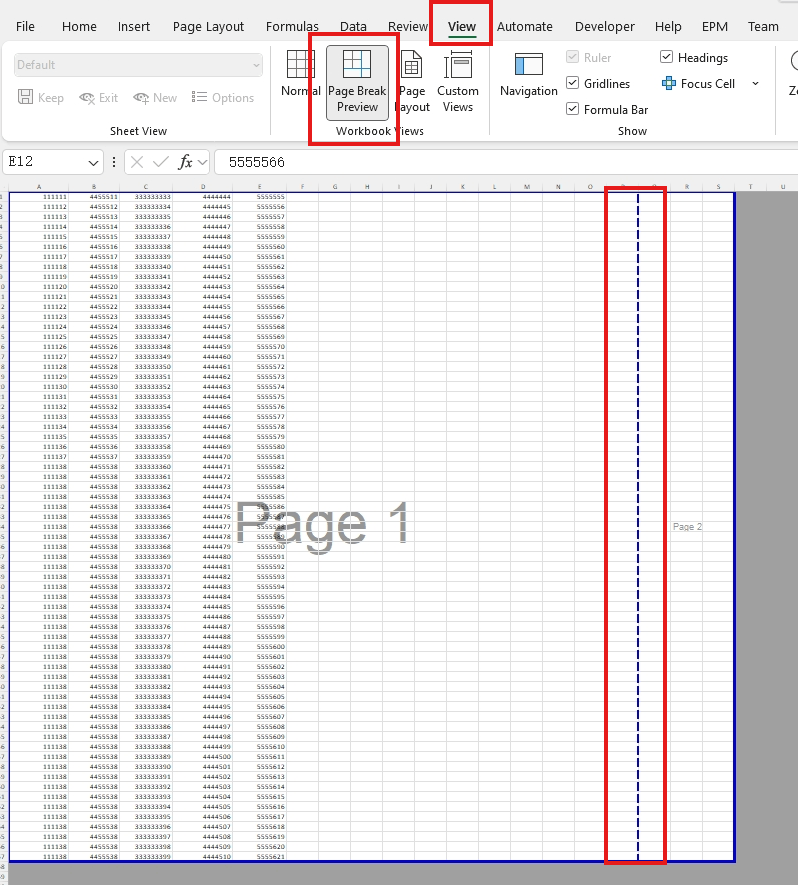
Task: Uncheck the Gridlines checkbox
Action: point(572,83)
